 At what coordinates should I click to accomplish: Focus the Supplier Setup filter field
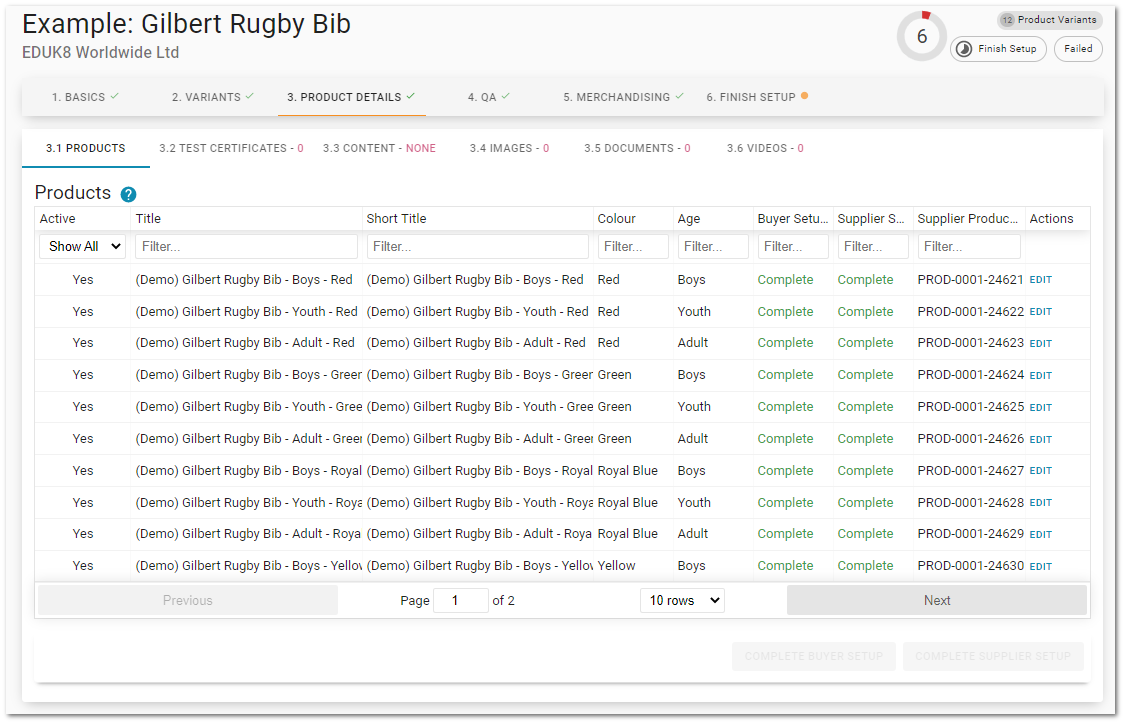[873, 247]
